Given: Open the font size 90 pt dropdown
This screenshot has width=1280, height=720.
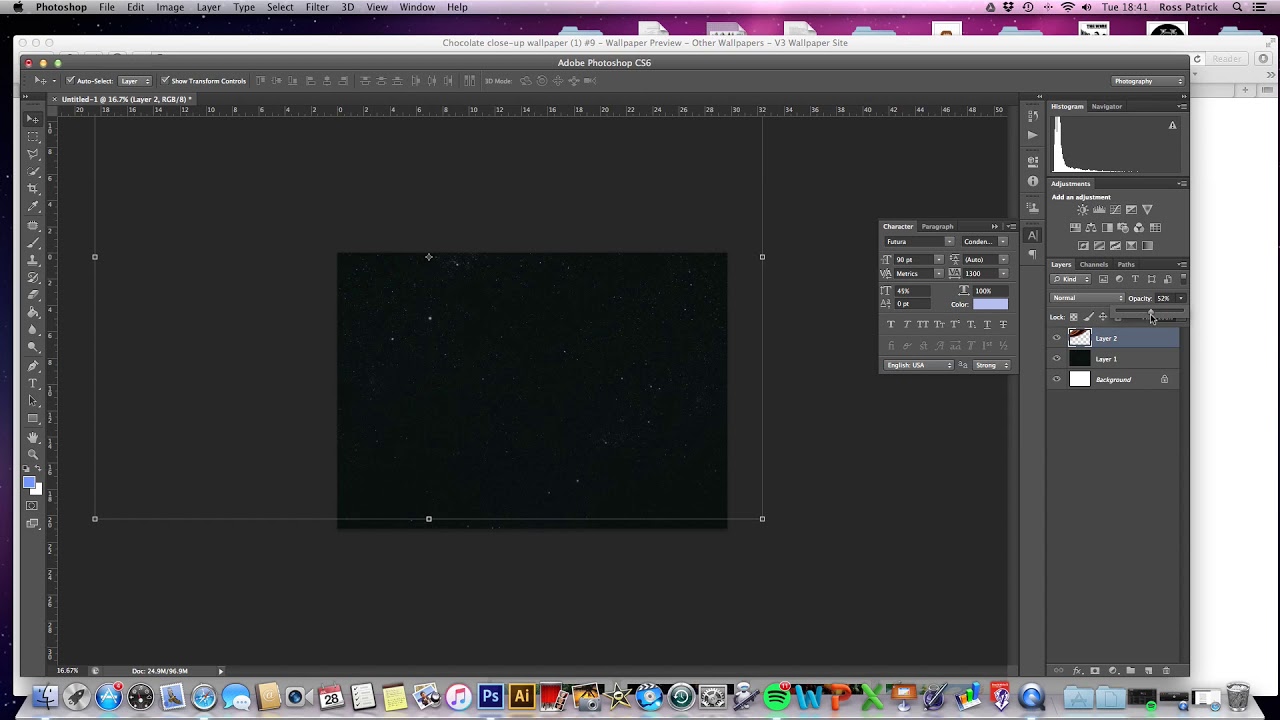Looking at the screenshot, I should 938,259.
